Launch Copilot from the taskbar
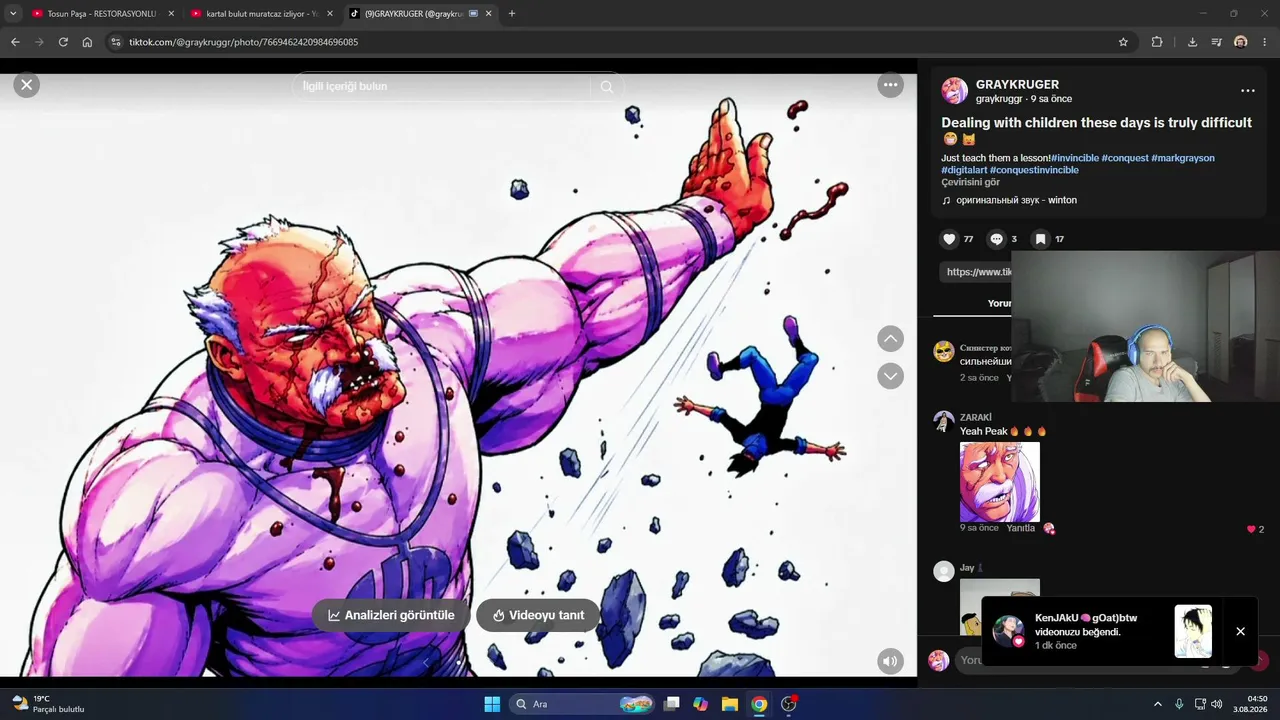The height and width of the screenshot is (720, 1280). tap(701, 704)
